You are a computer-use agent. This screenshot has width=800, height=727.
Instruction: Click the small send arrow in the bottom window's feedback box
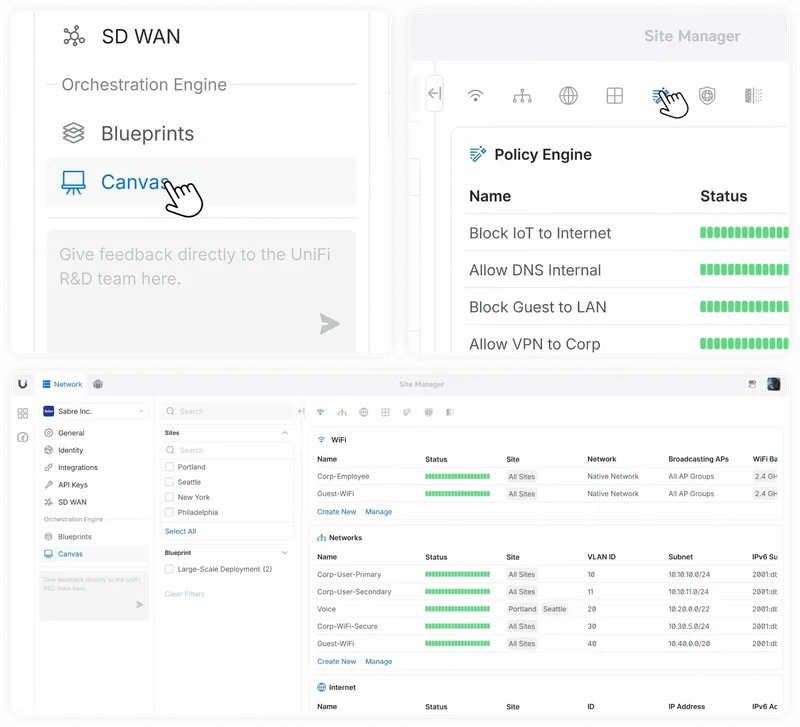pyautogui.click(x=139, y=605)
